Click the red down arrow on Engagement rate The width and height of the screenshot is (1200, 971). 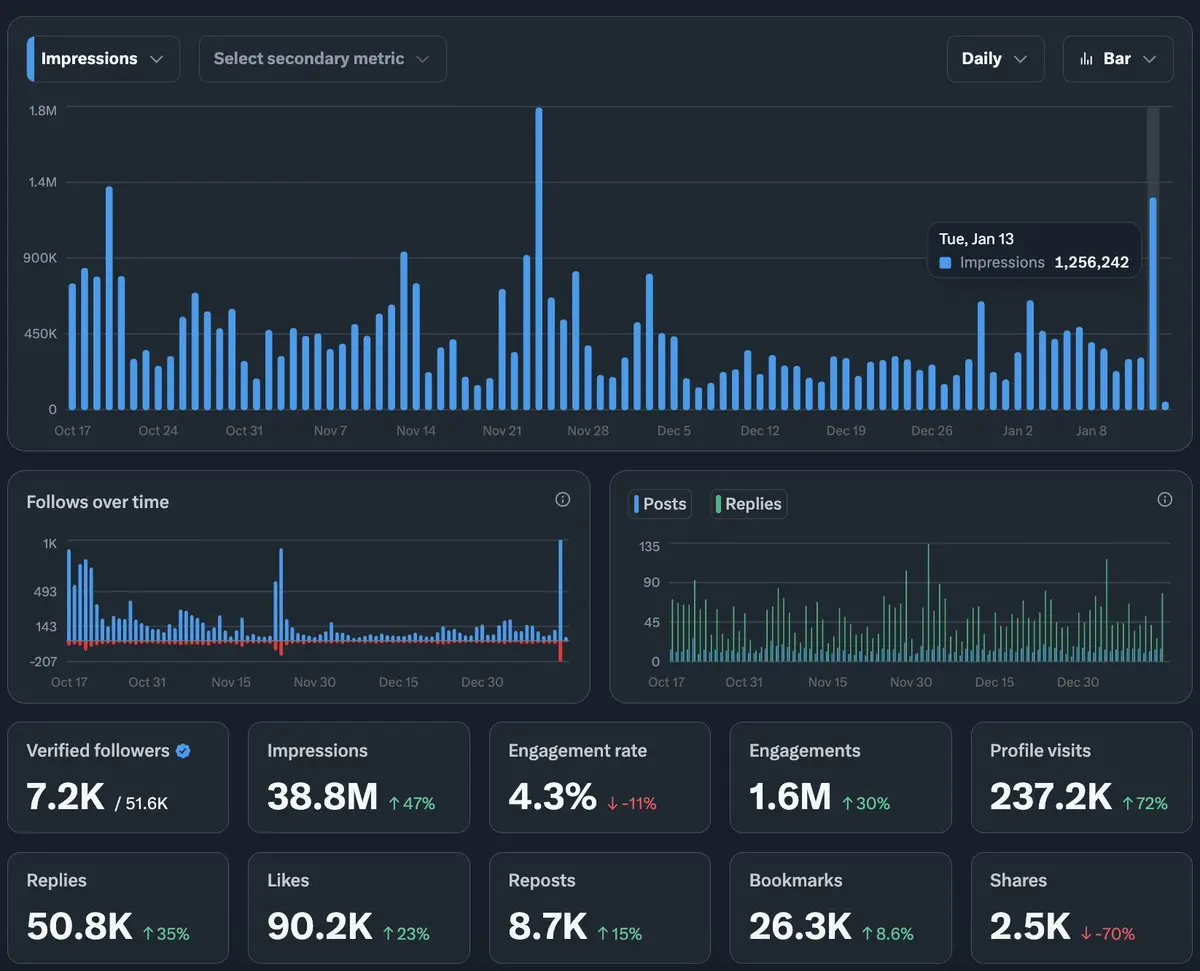pyautogui.click(x=613, y=803)
